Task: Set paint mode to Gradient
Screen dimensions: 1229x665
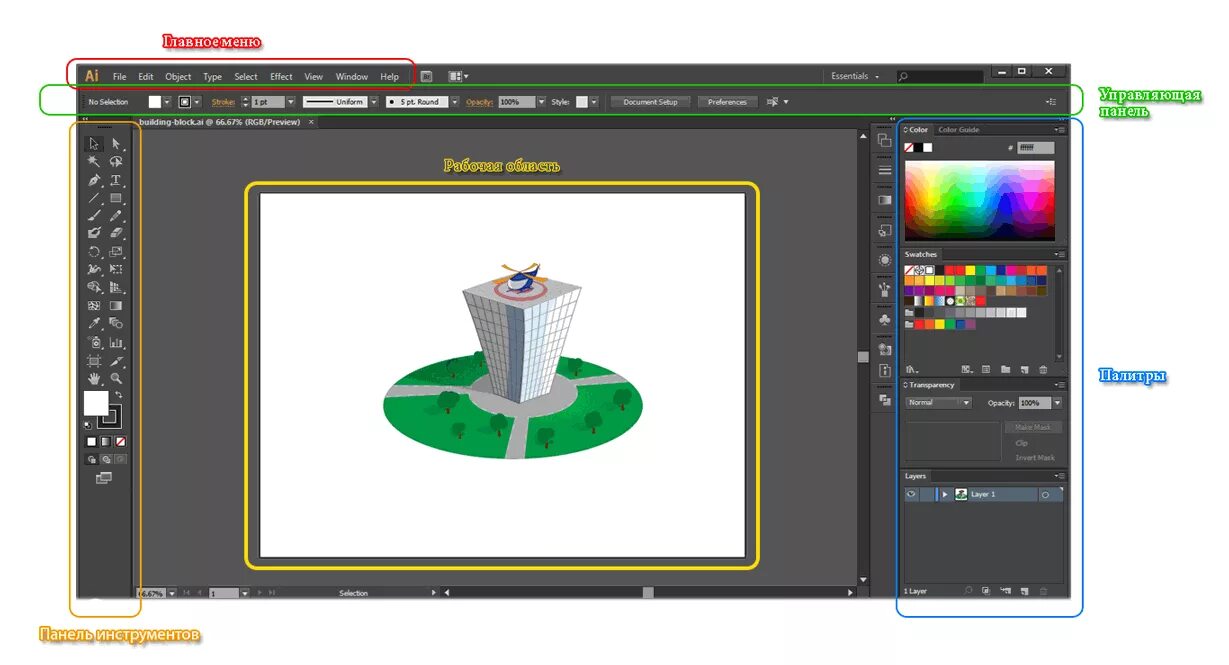Action: coord(105,440)
